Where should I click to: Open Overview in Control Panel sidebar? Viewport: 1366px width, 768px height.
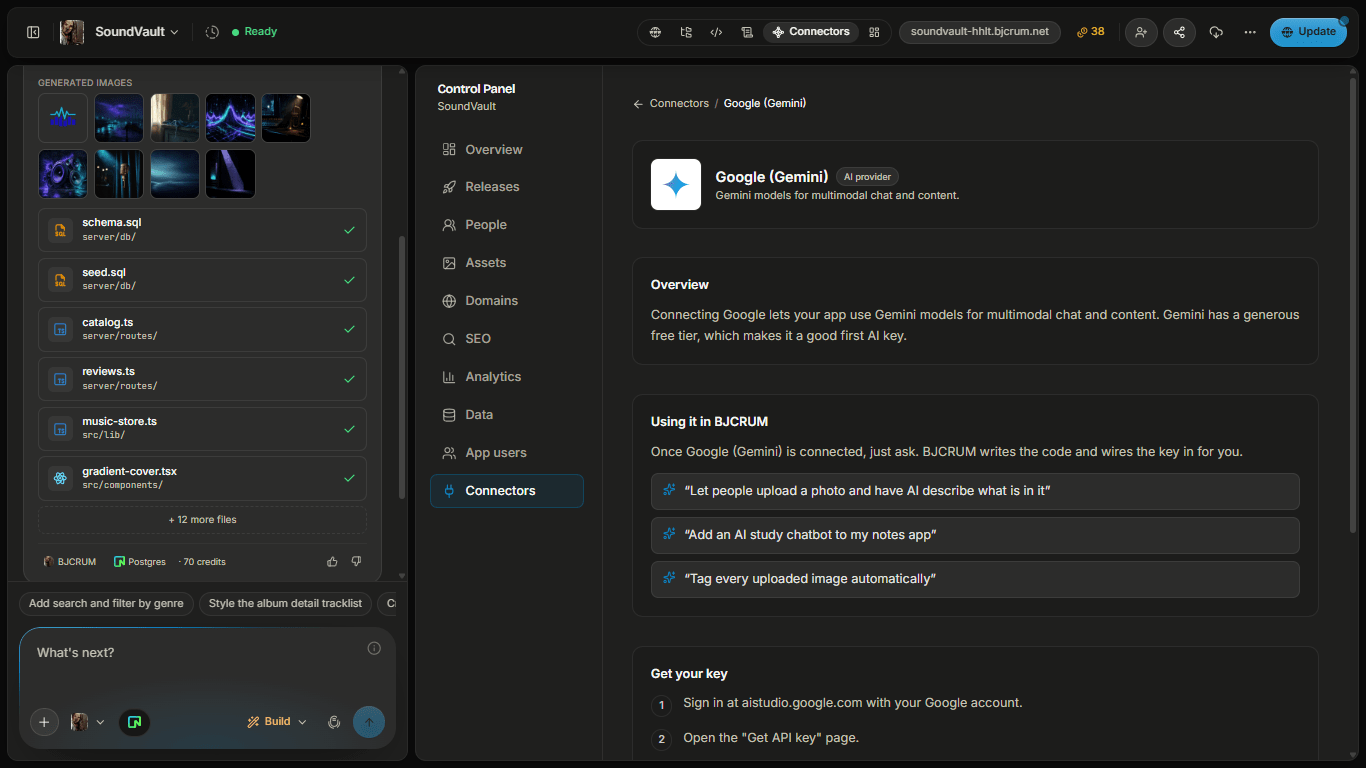(507, 150)
